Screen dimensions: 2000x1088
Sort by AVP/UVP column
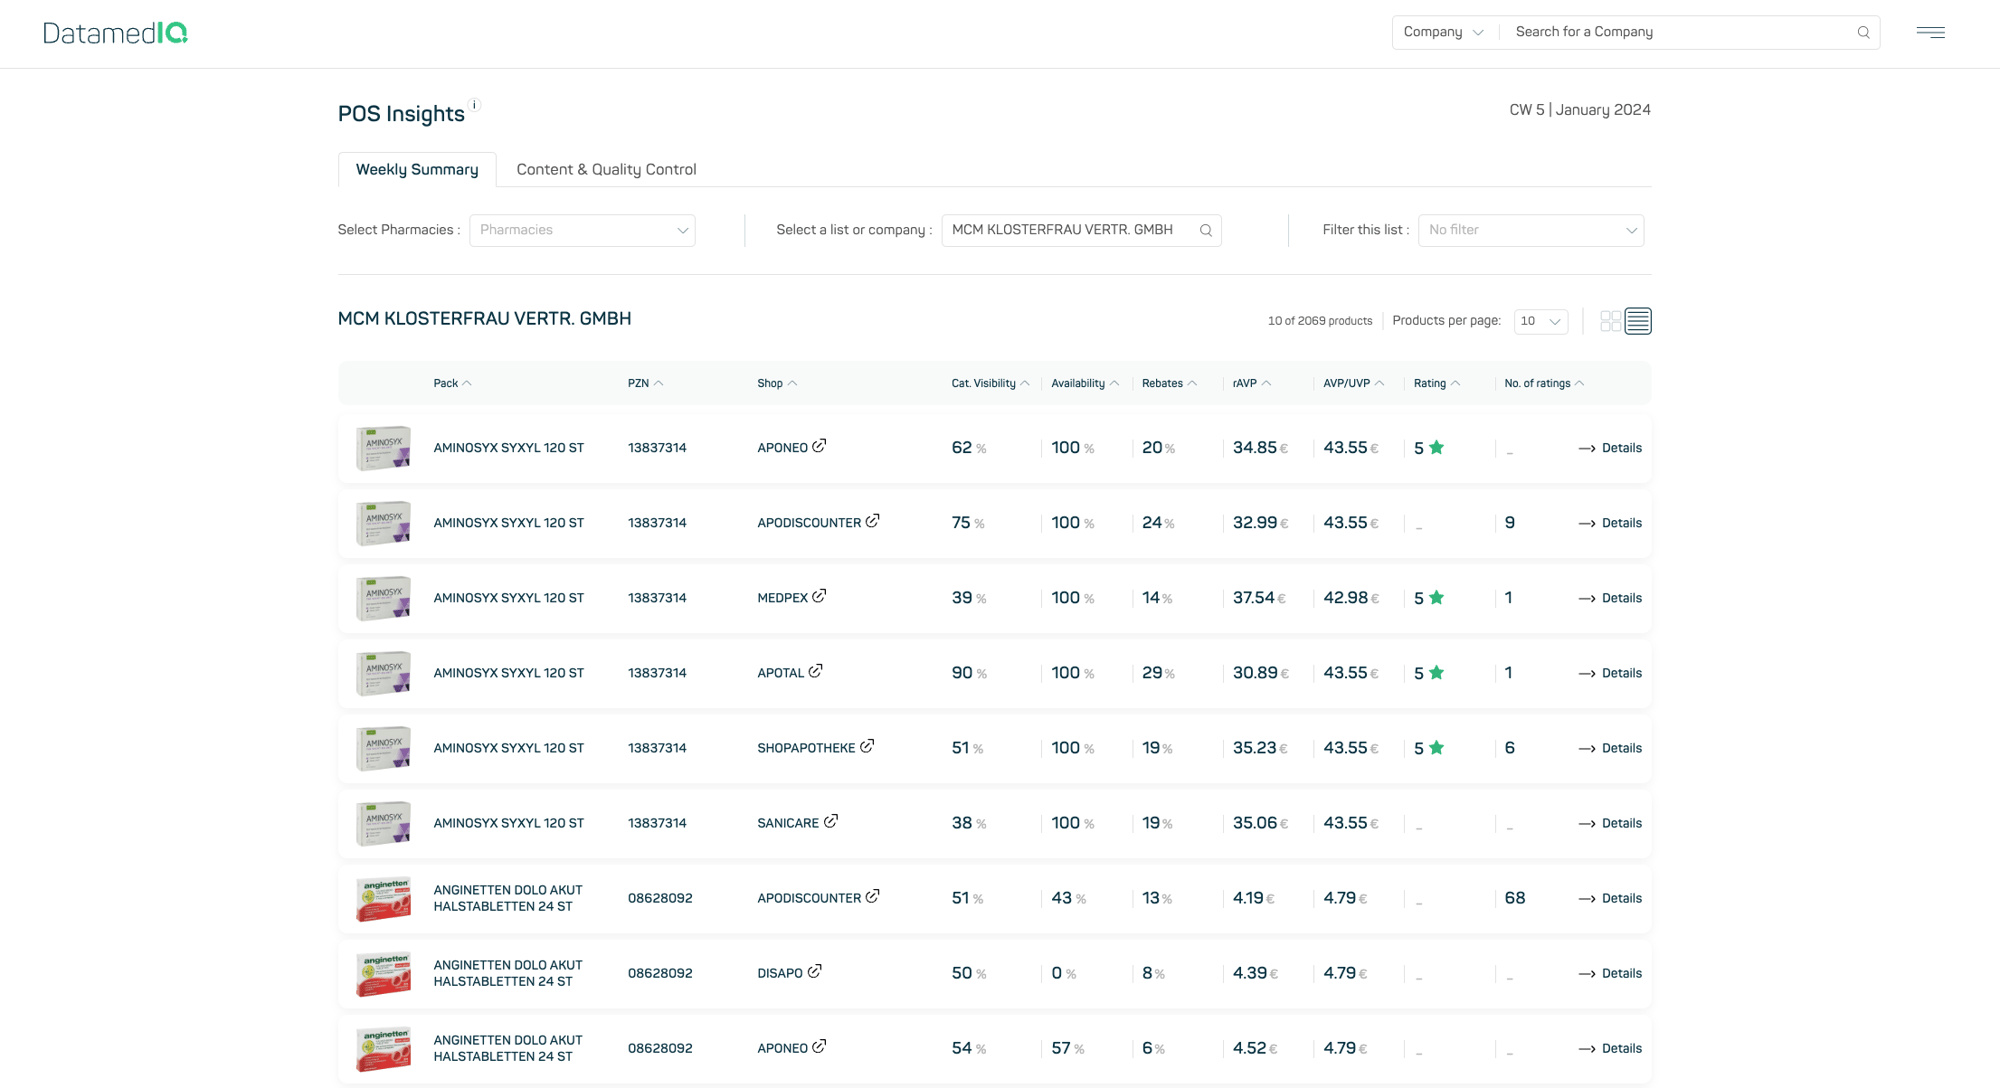[1353, 383]
